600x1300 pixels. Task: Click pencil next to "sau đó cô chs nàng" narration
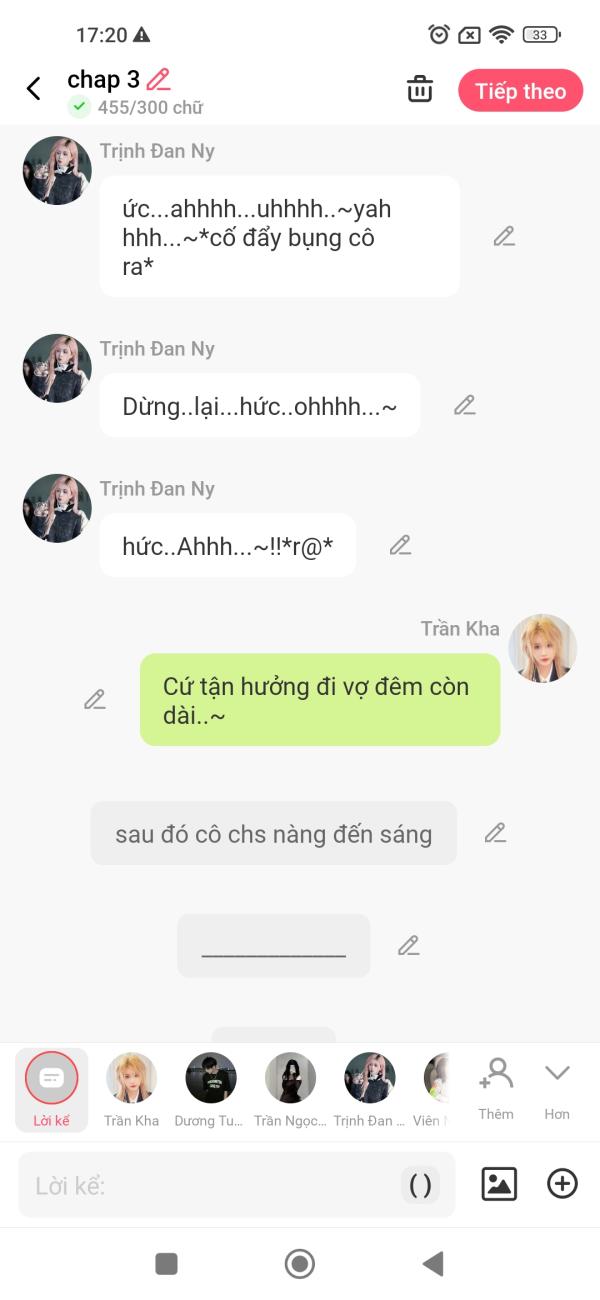pos(495,833)
